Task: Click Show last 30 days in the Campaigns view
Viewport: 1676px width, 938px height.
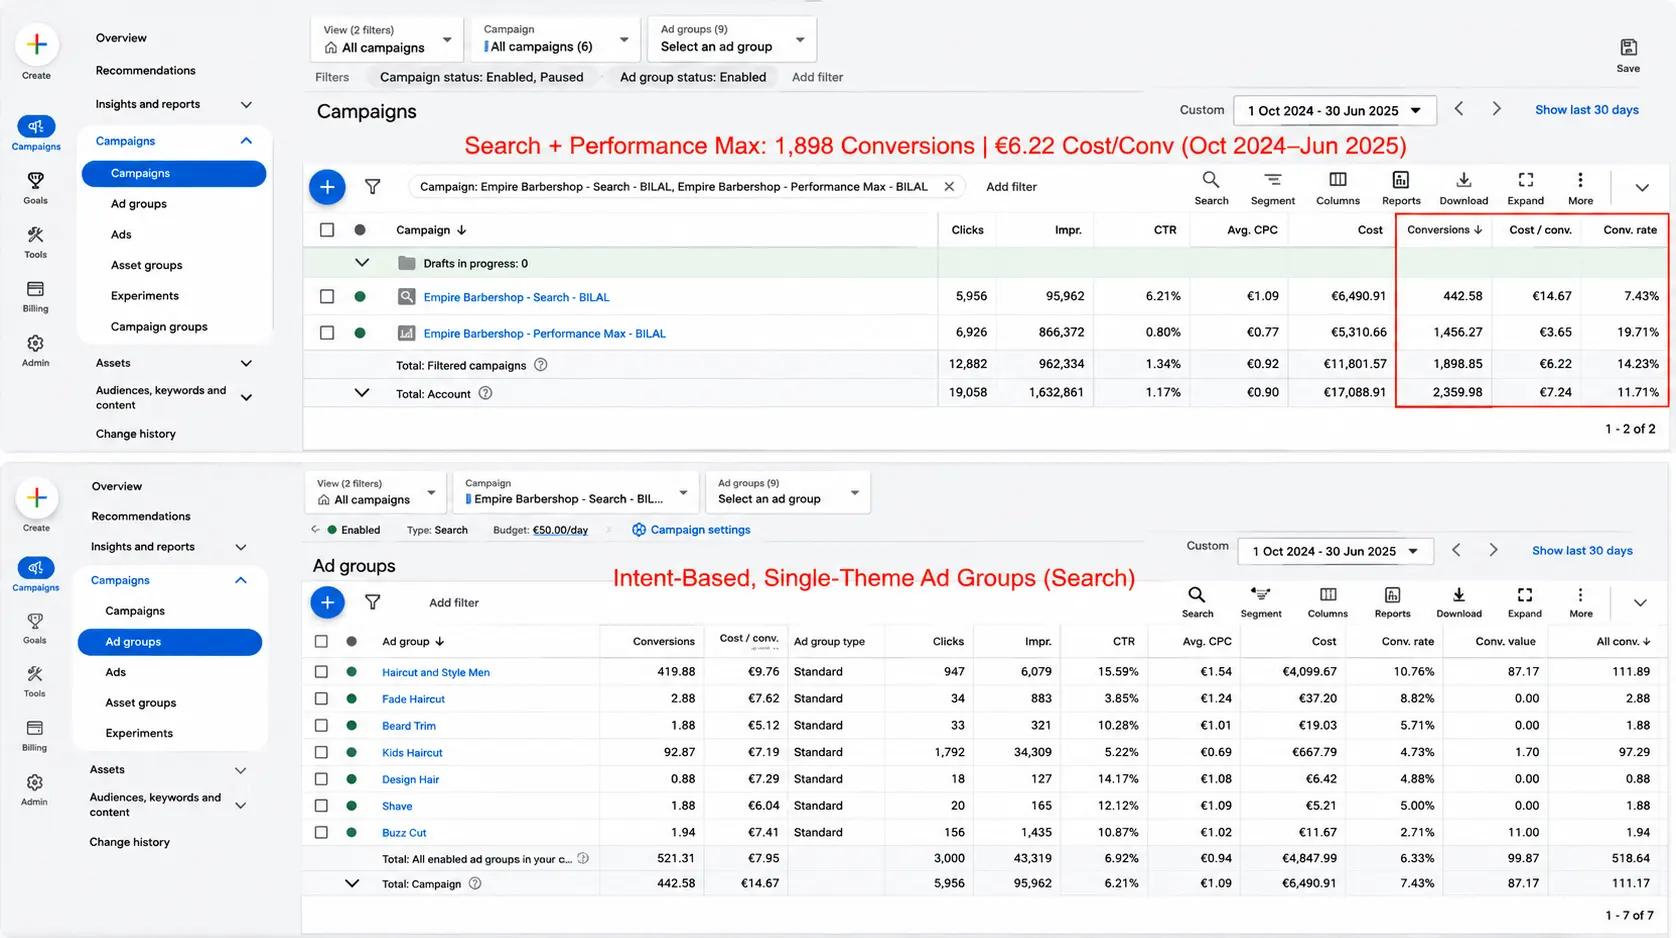Action: tap(1586, 110)
